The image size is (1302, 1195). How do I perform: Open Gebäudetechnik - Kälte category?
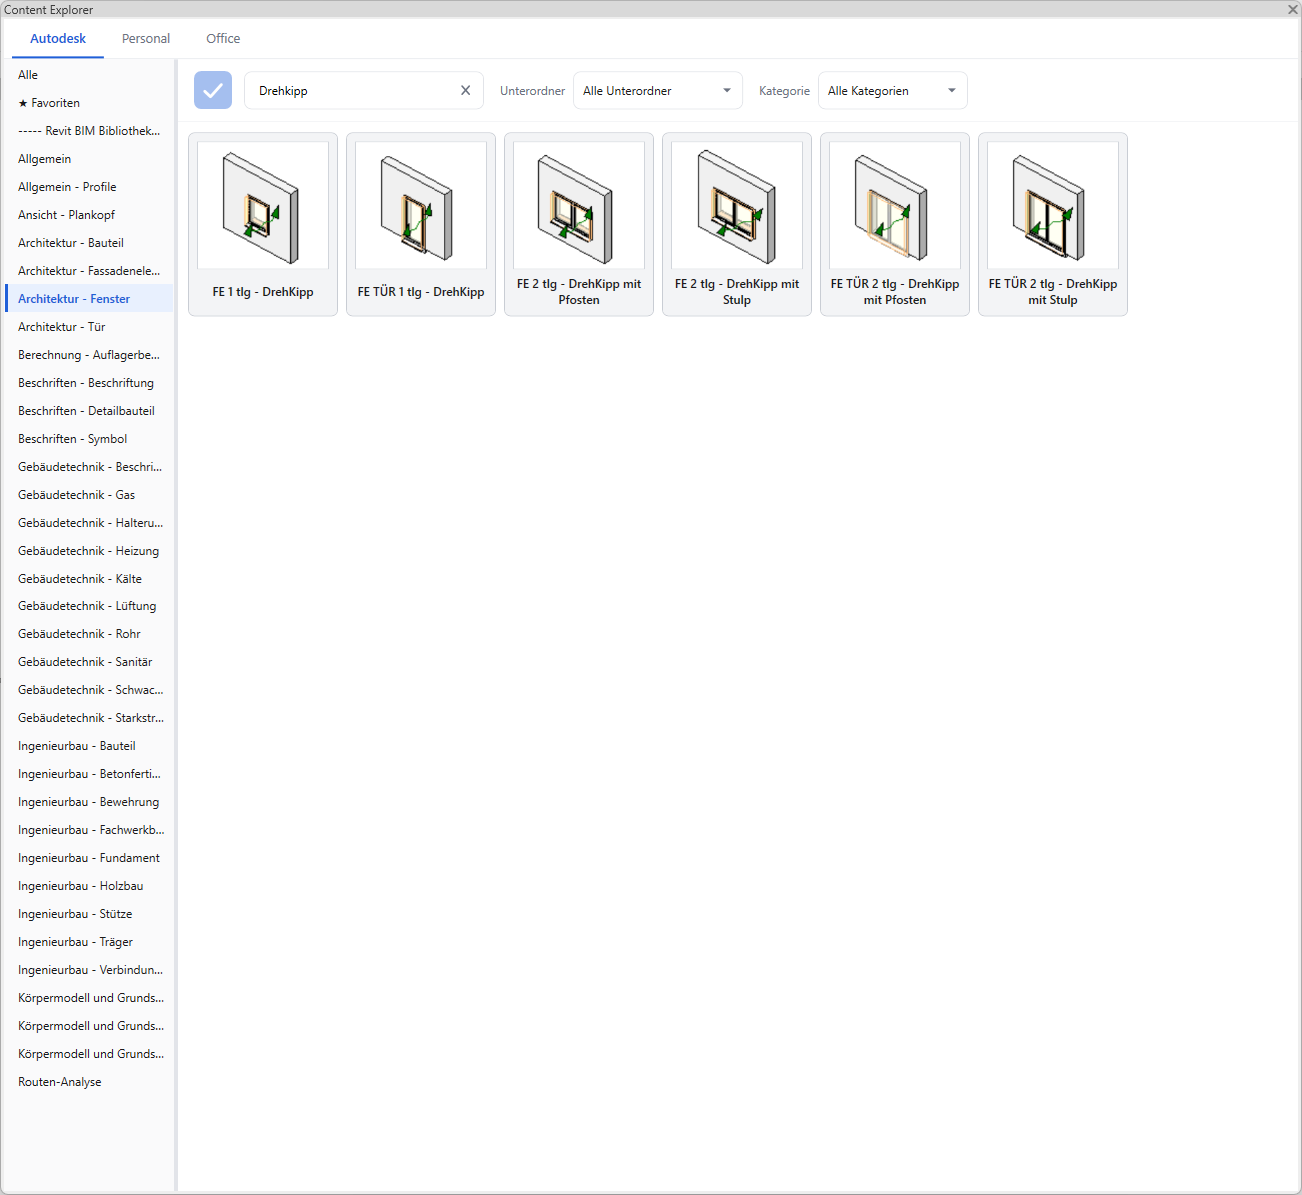click(89, 579)
